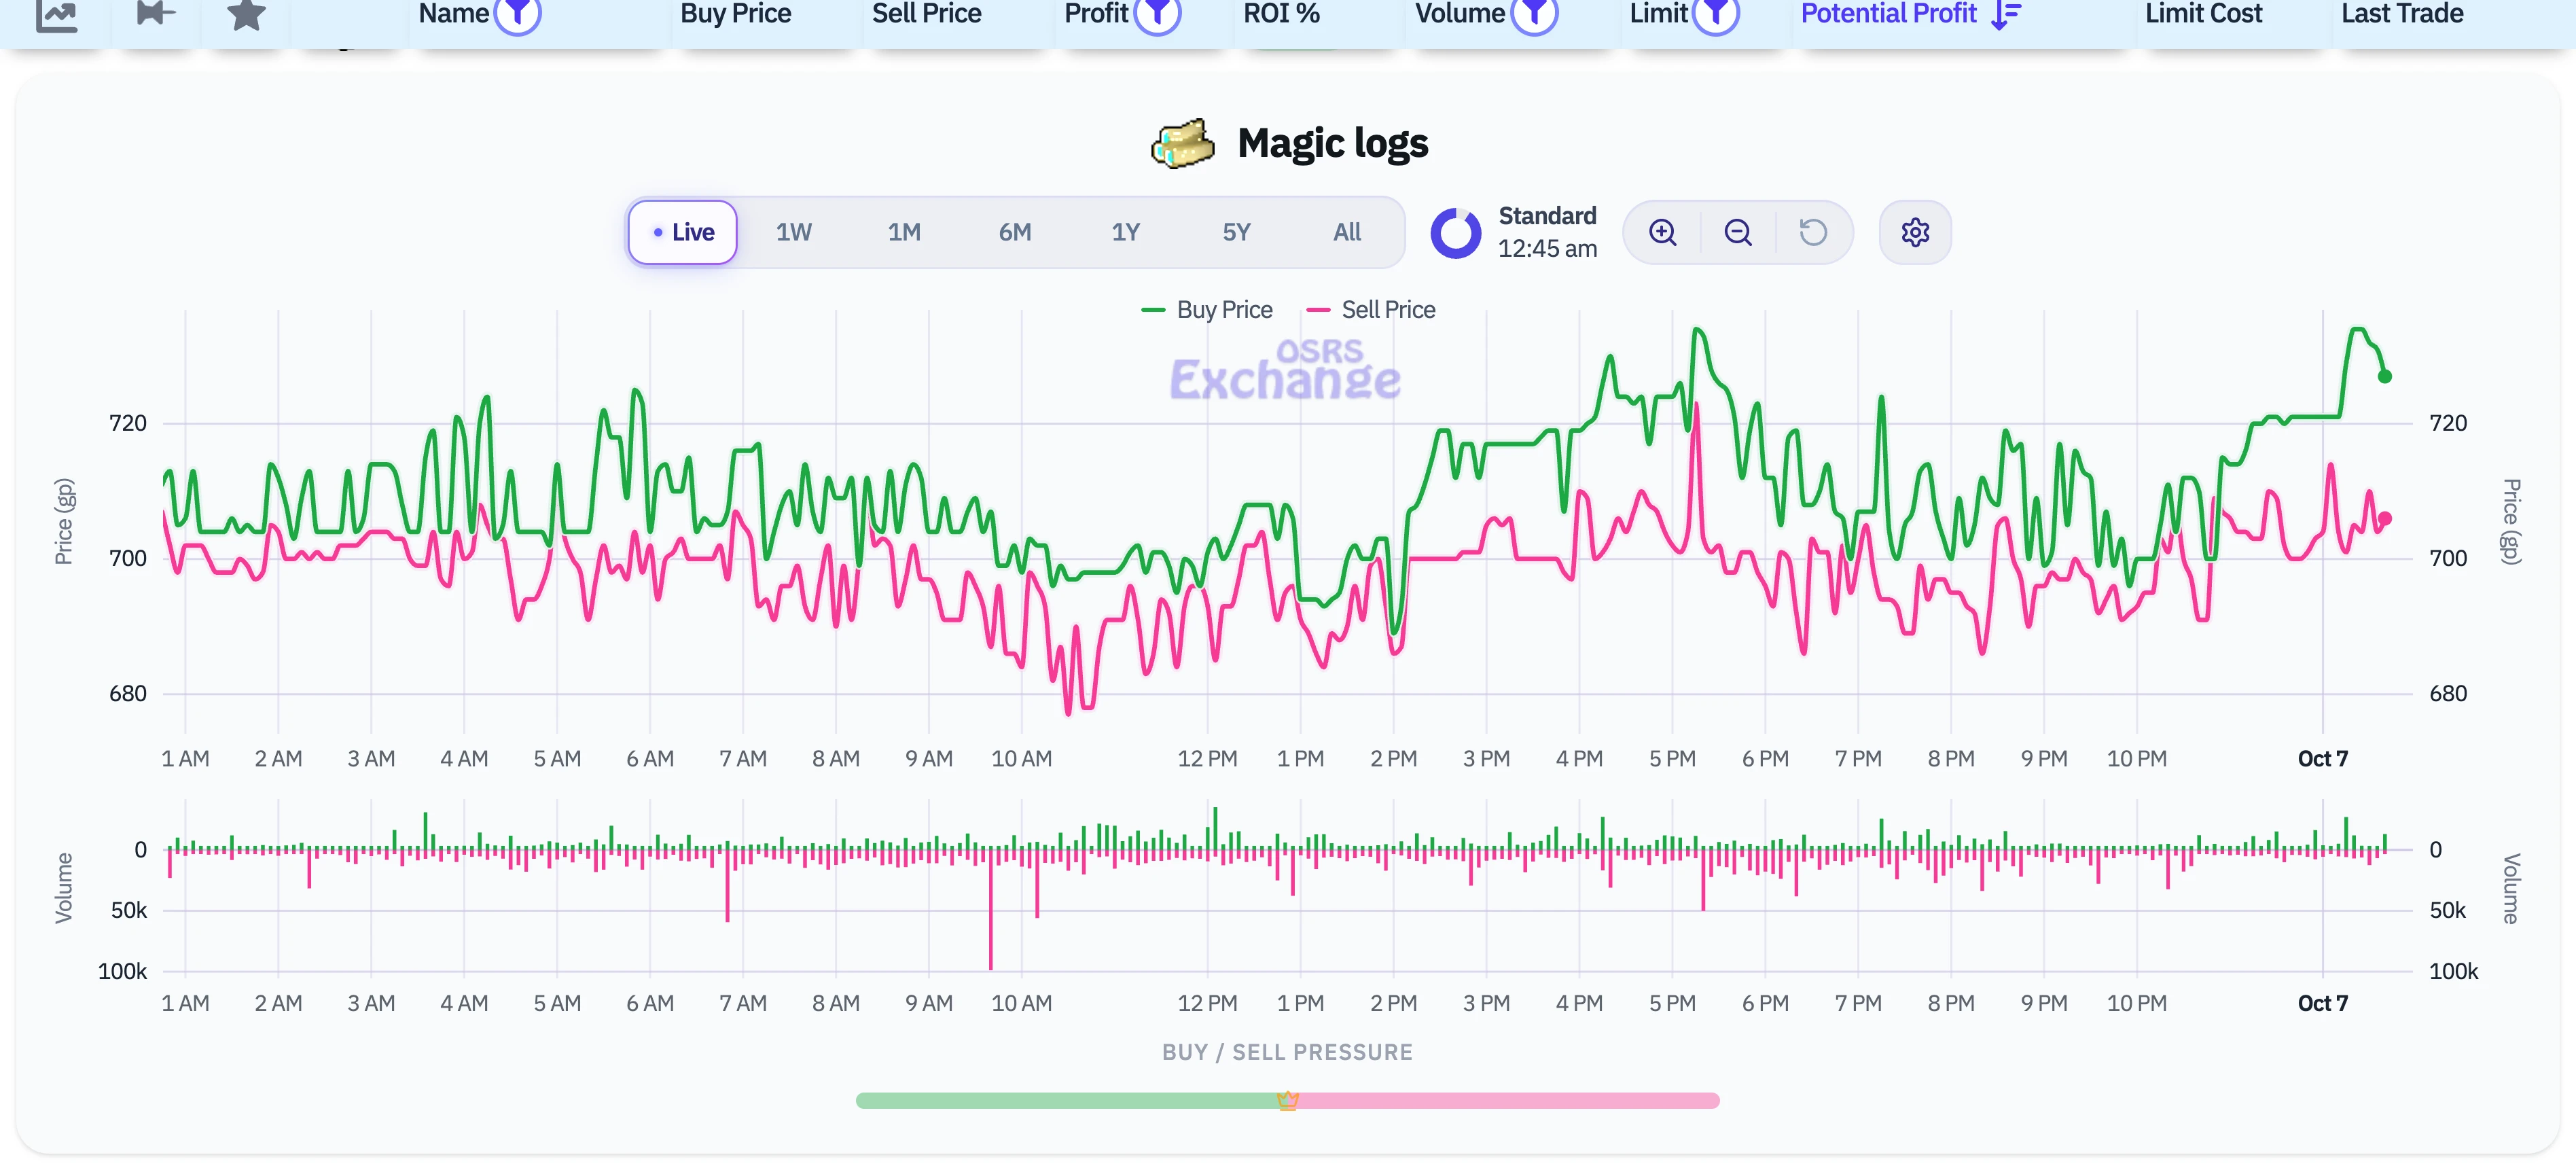Reset the chart zoom

coord(1813,233)
